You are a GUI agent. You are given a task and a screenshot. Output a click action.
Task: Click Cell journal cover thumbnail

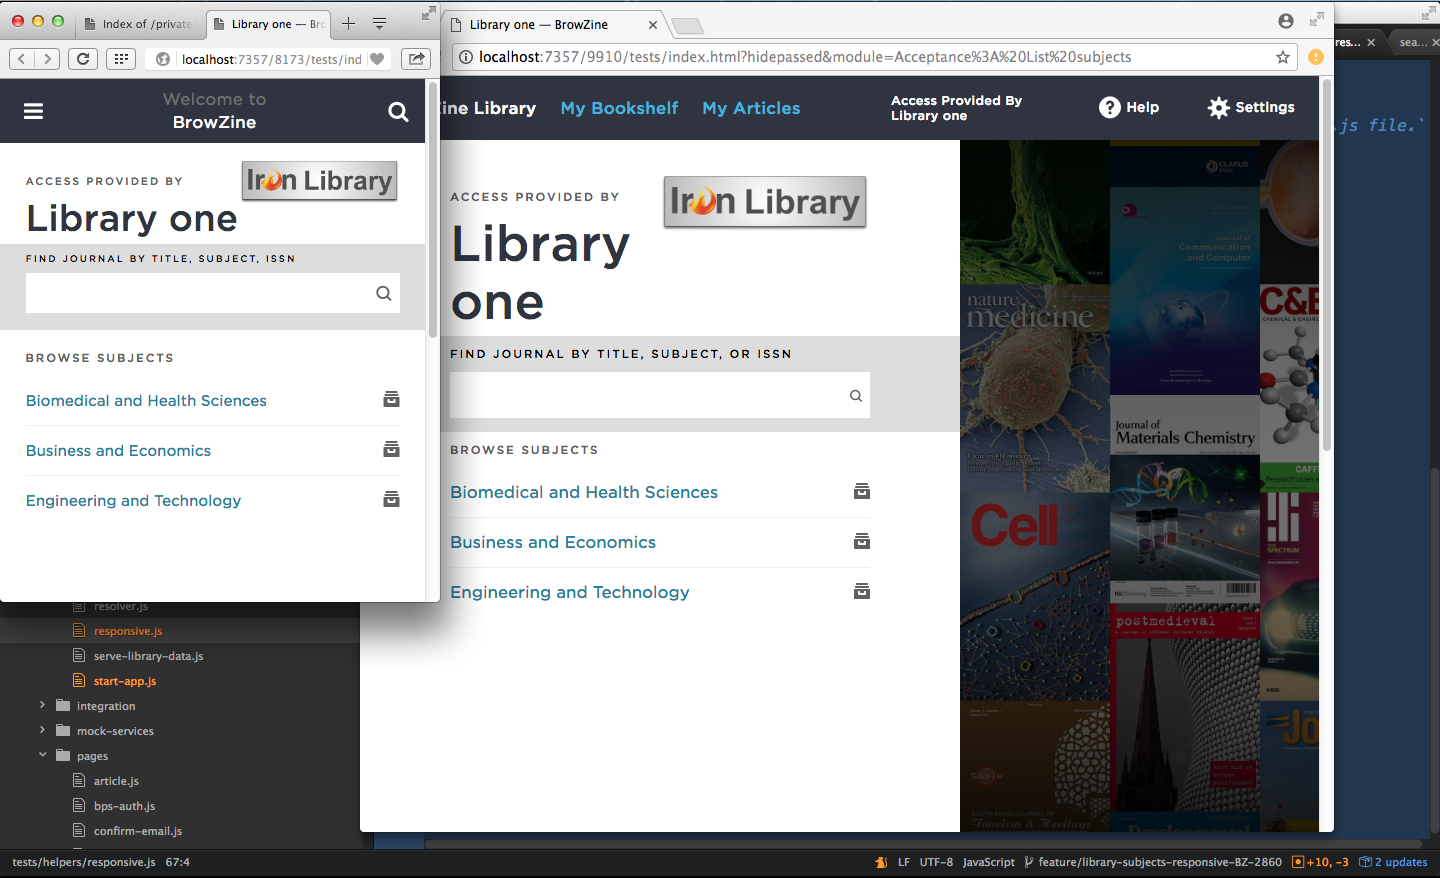tap(1035, 595)
